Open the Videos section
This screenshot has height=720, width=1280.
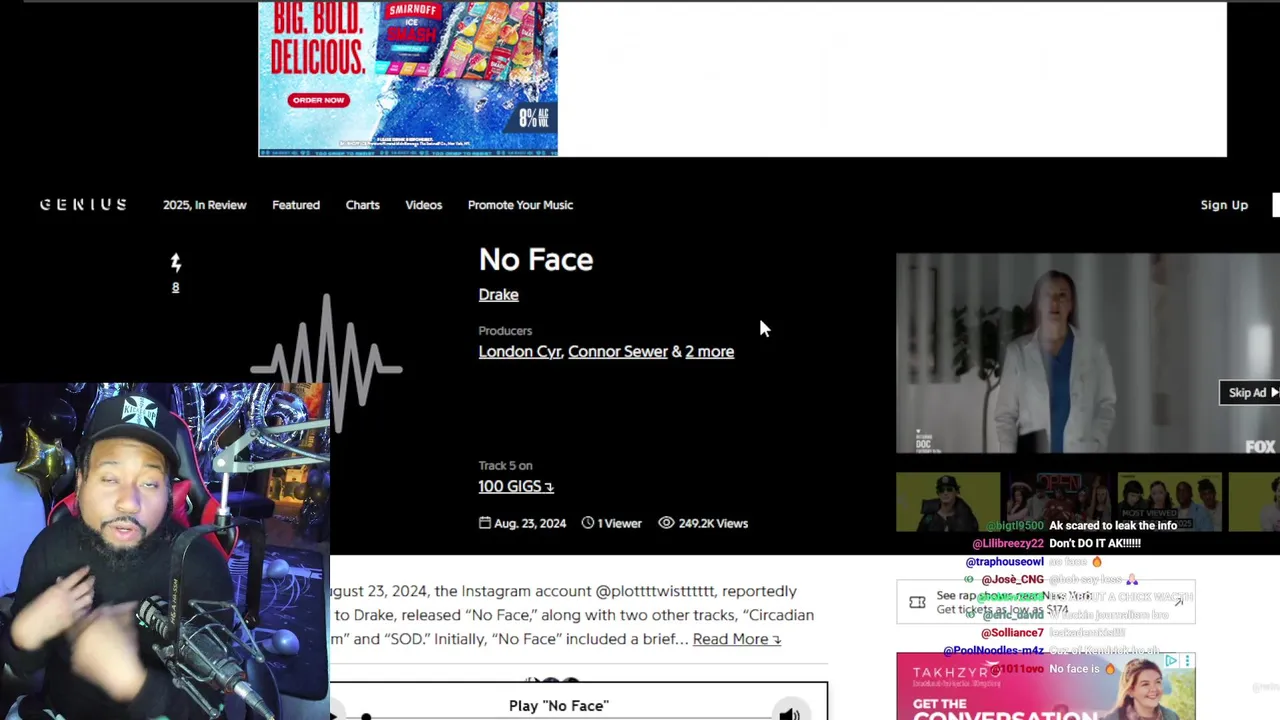(423, 205)
